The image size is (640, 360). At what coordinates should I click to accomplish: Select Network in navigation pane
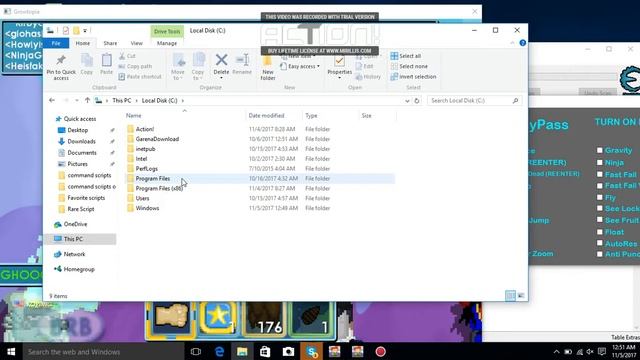point(74,254)
